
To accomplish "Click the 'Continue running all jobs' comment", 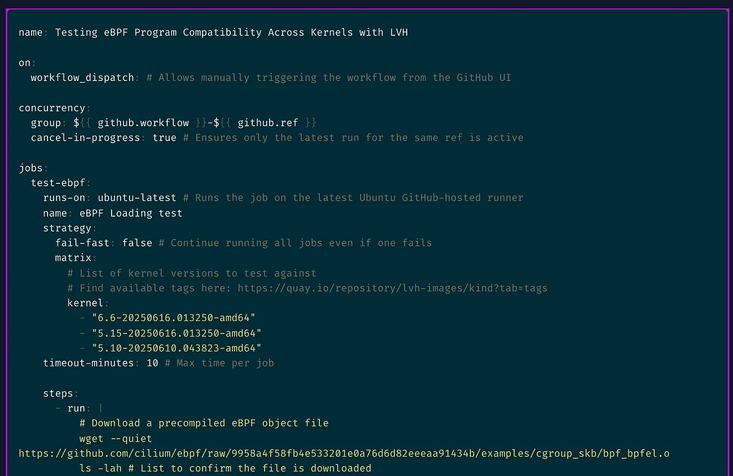I will (295, 243).
